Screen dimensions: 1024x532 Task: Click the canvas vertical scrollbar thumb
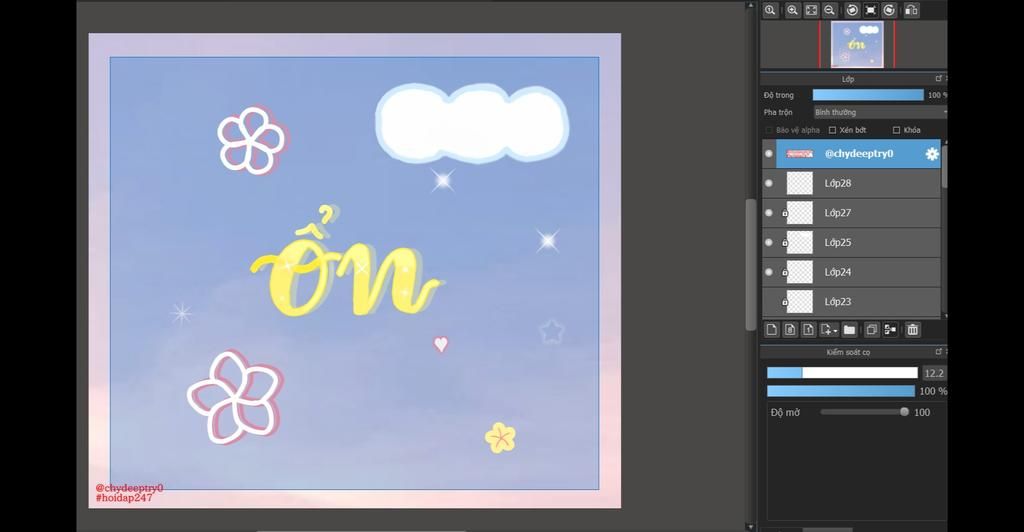tap(750, 264)
